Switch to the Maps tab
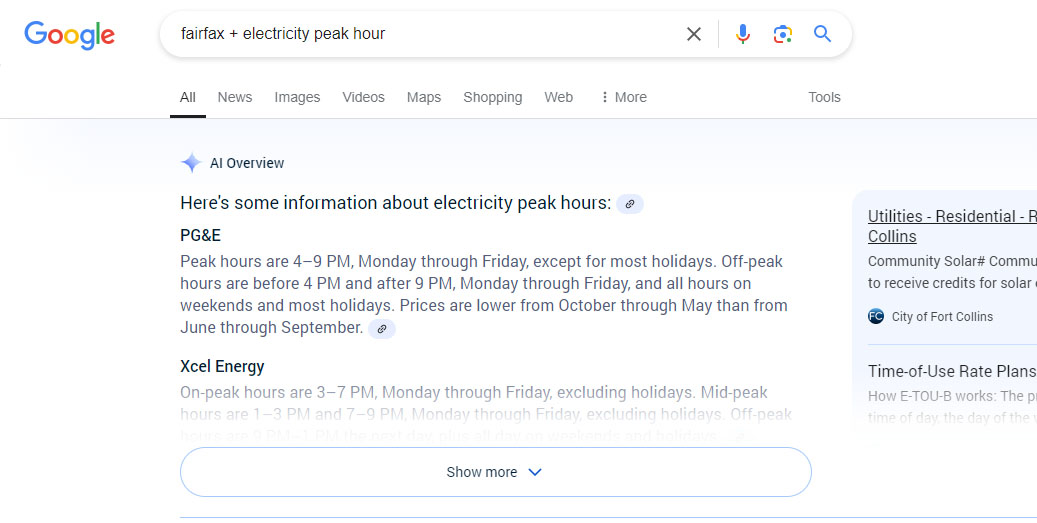The width and height of the screenshot is (1037, 523). (x=424, y=97)
